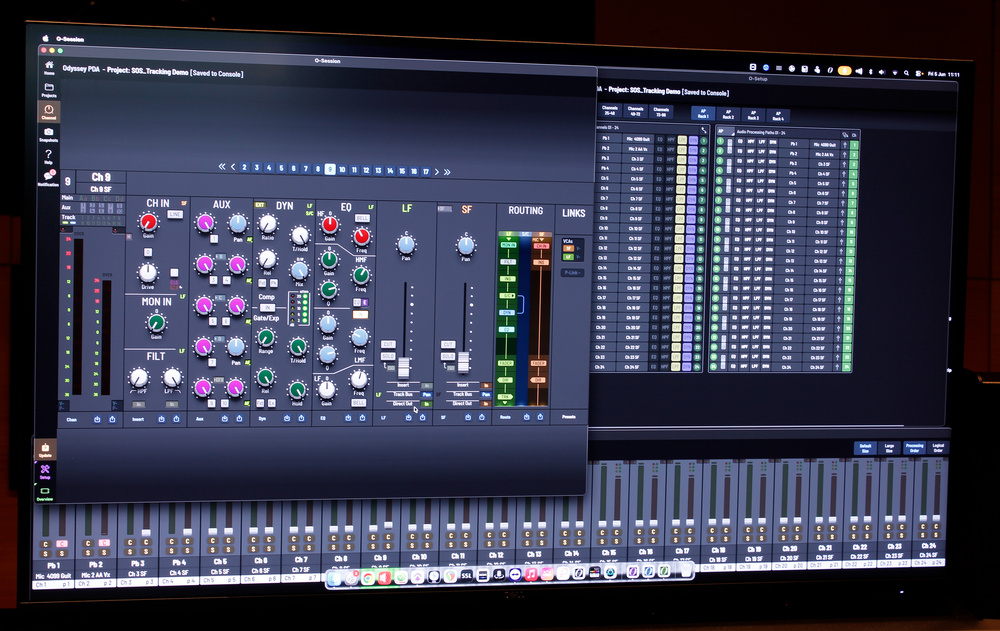This screenshot has height=631, width=1000.
Task: Open the Help question mark icon
Action: point(48,156)
